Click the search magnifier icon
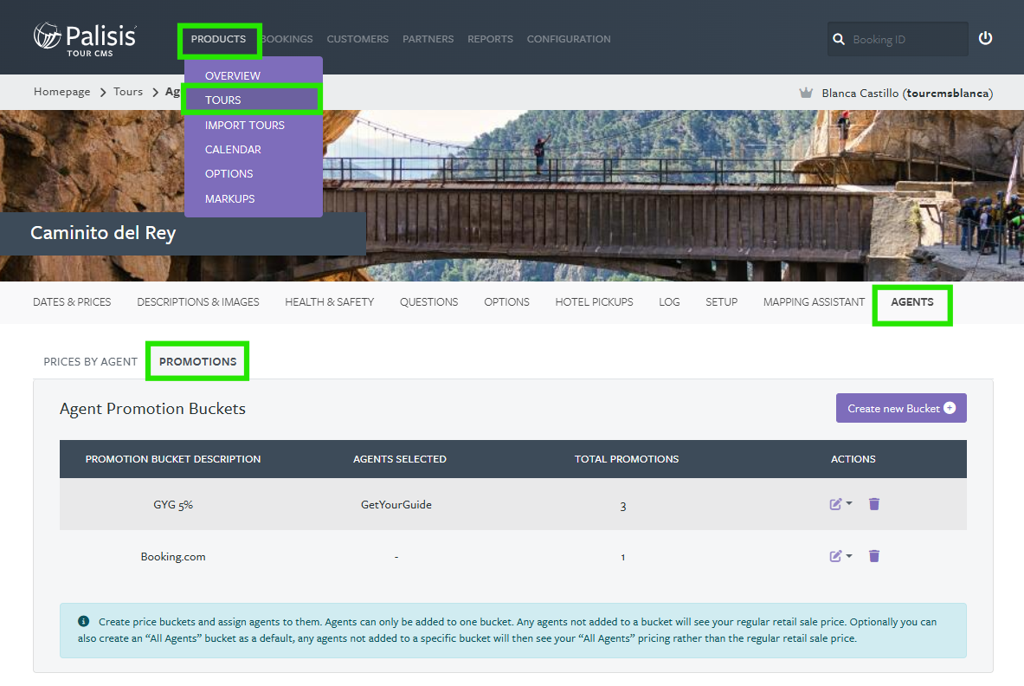 point(839,39)
